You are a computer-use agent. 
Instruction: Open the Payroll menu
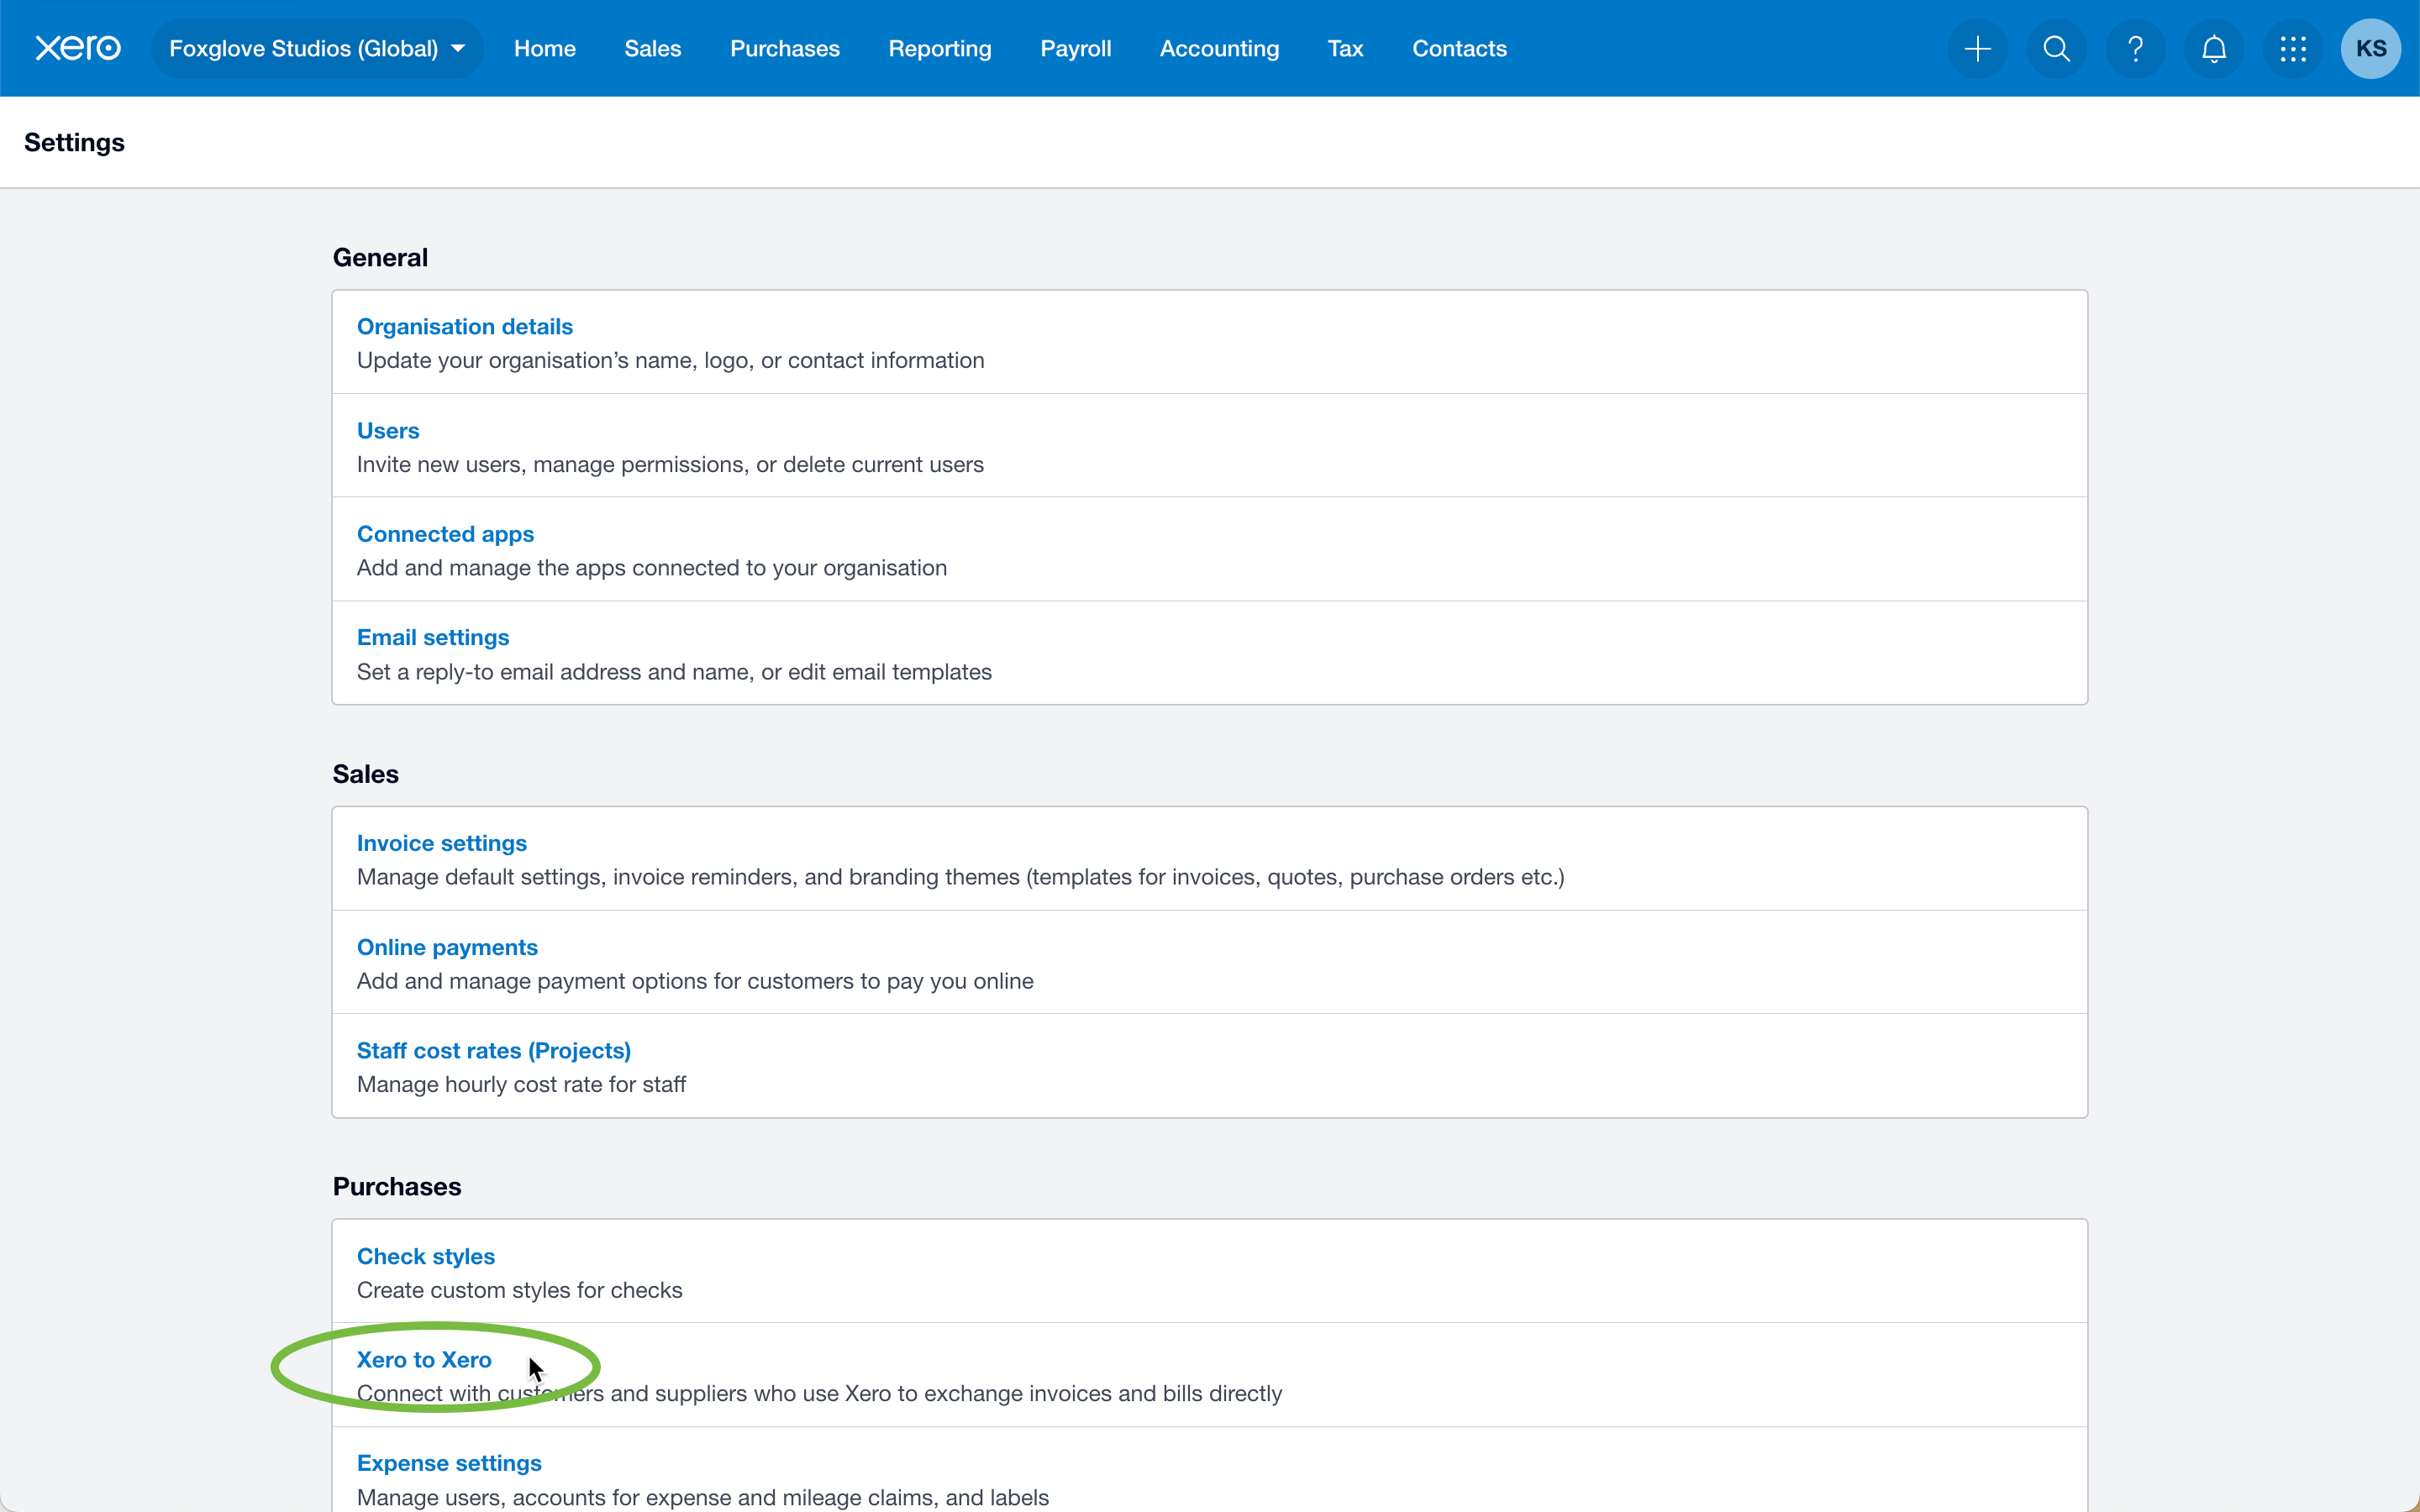(1075, 47)
